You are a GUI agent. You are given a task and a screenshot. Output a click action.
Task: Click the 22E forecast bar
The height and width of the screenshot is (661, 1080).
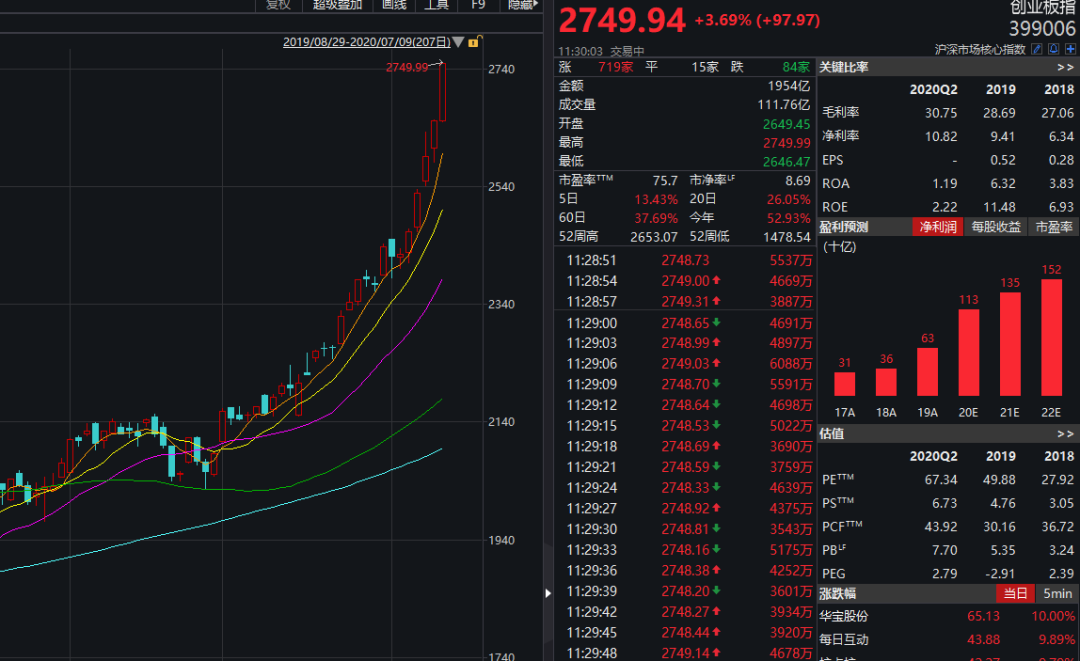coord(1051,337)
